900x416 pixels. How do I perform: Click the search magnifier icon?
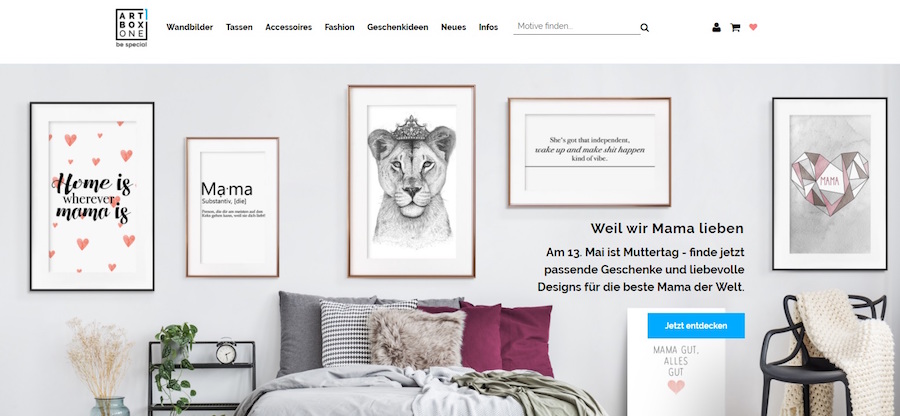pyautogui.click(x=645, y=28)
